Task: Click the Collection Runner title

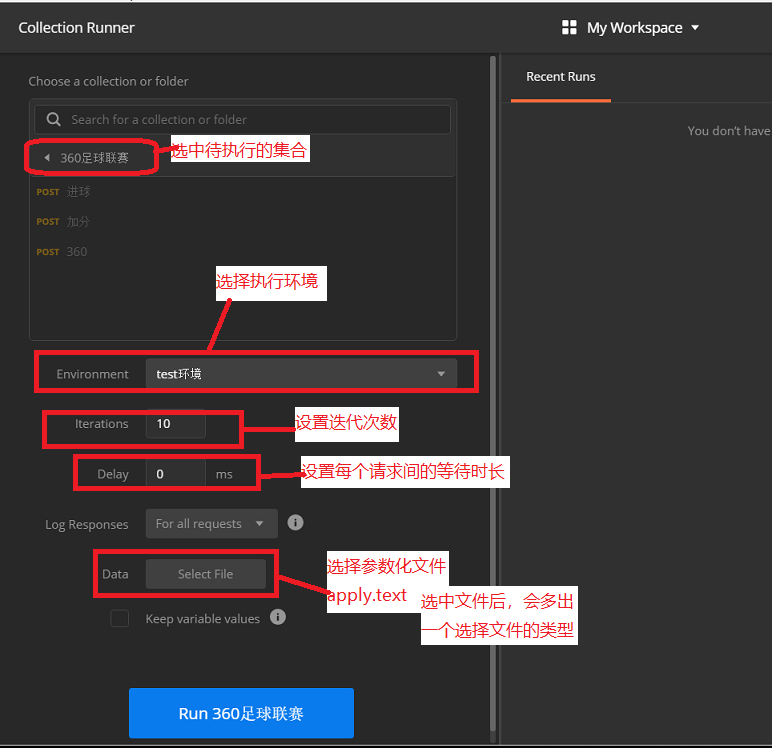Action: (x=76, y=28)
